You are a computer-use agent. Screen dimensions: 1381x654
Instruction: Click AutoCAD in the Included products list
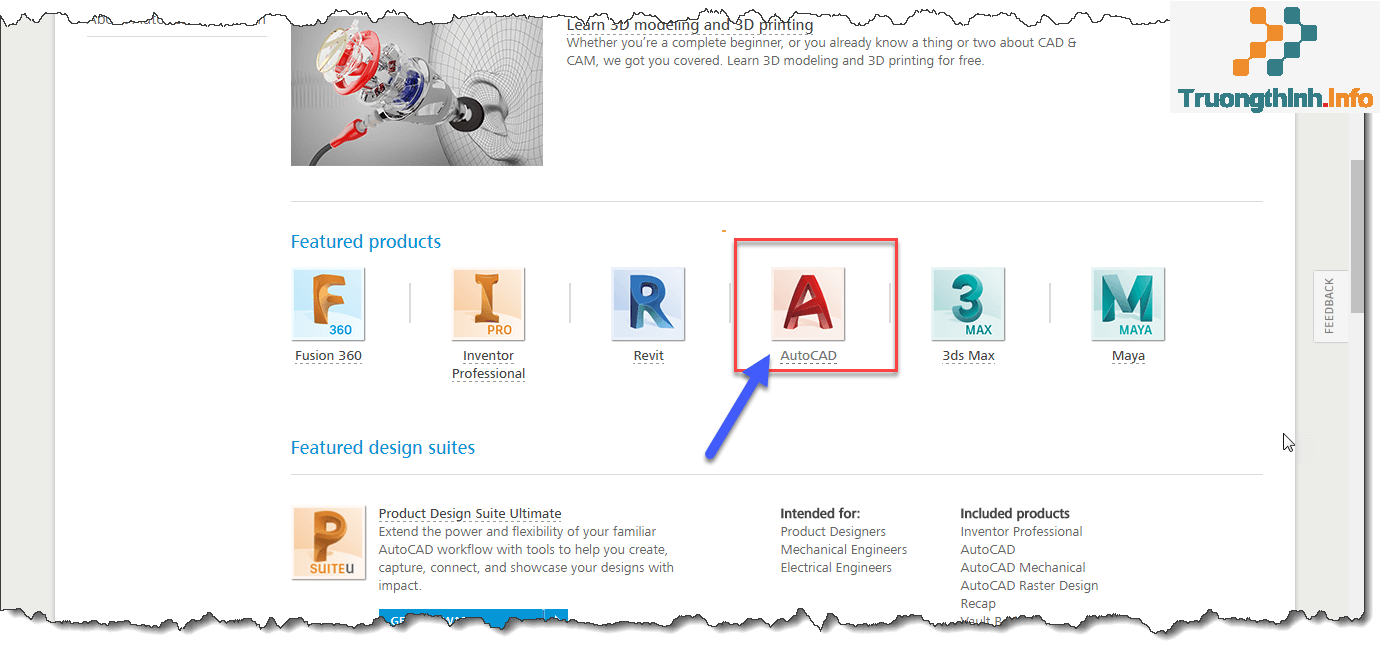(988, 550)
